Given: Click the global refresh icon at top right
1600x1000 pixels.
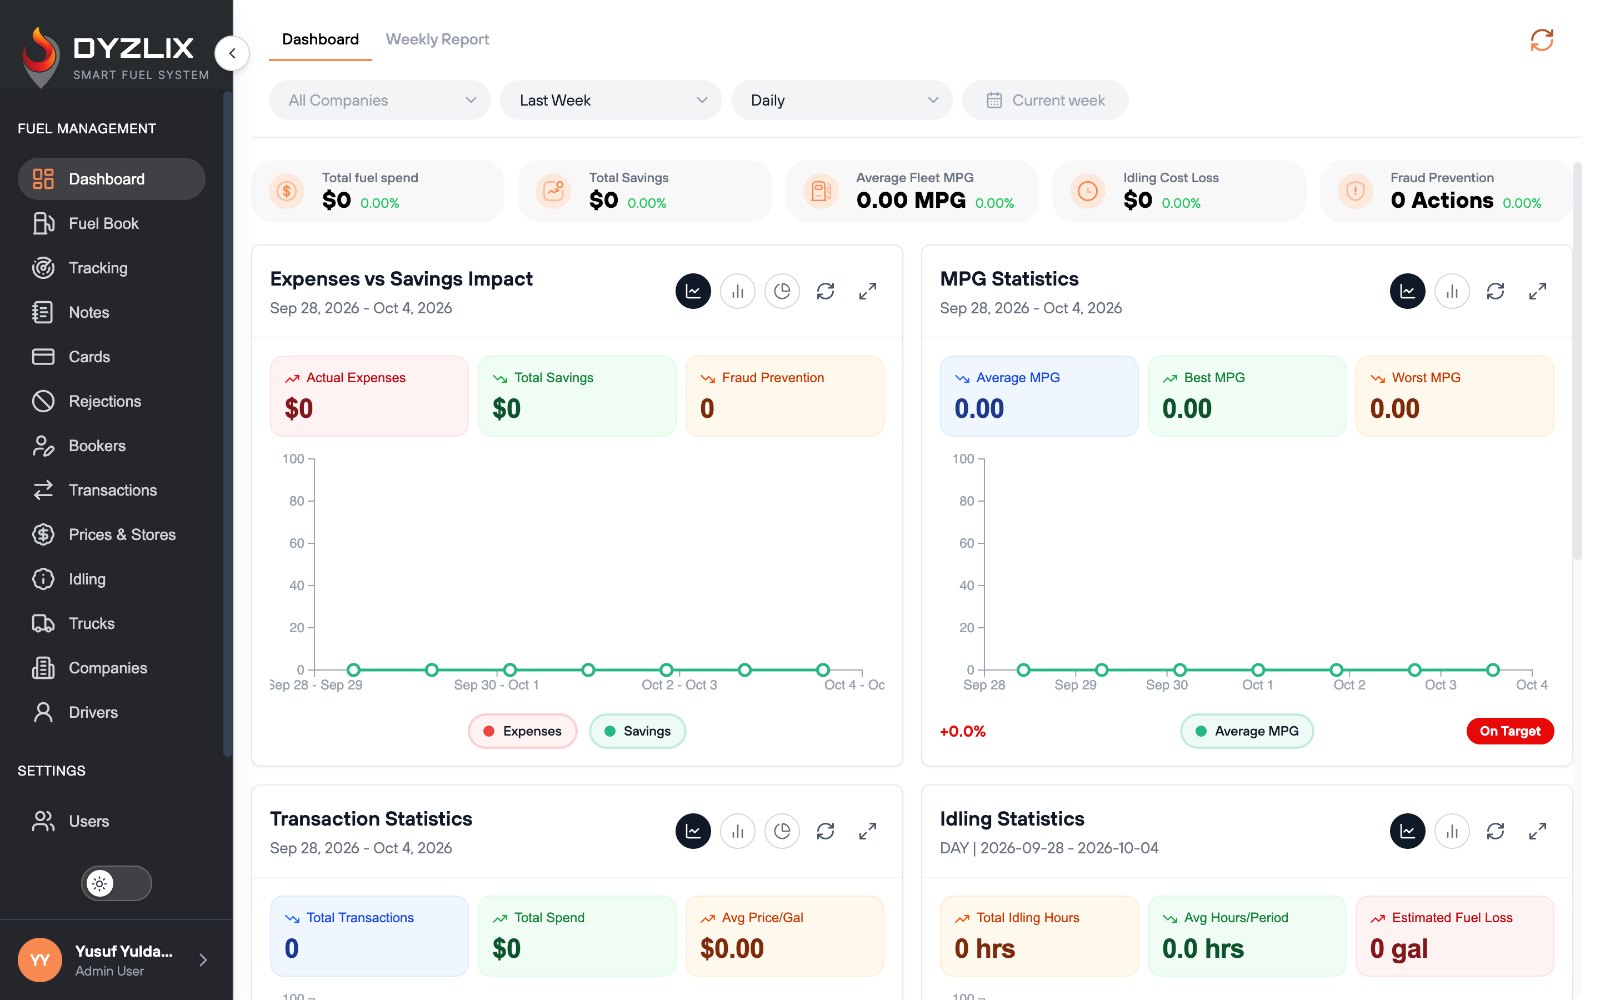Looking at the screenshot, I should tap(1541, 40).
